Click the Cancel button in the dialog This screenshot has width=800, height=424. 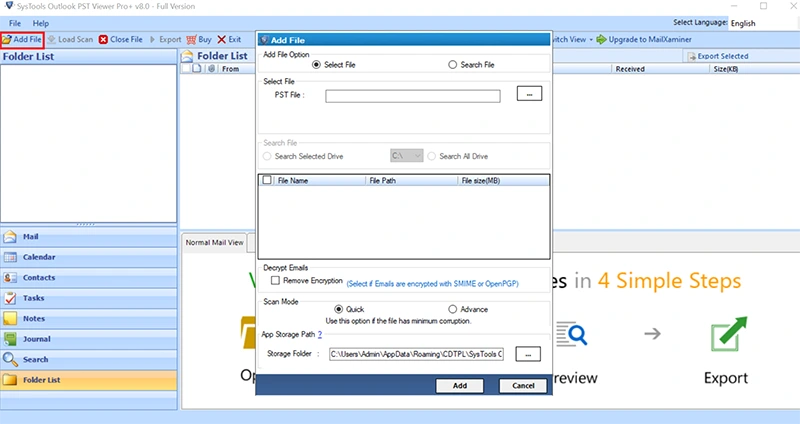coord(523,386)
